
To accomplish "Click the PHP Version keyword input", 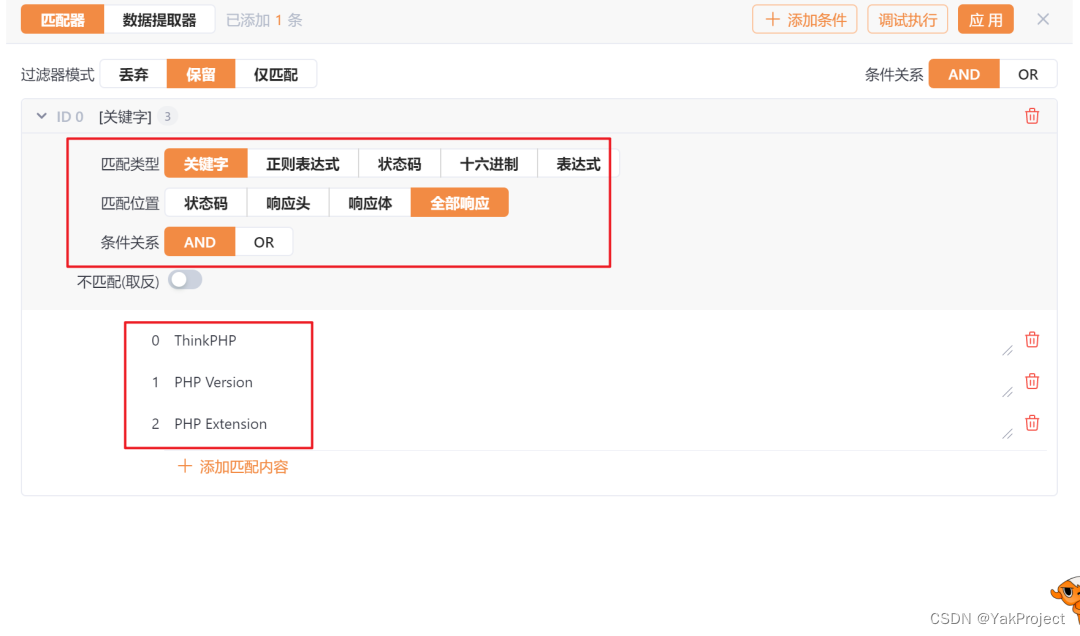I will (x=589, y=382).
